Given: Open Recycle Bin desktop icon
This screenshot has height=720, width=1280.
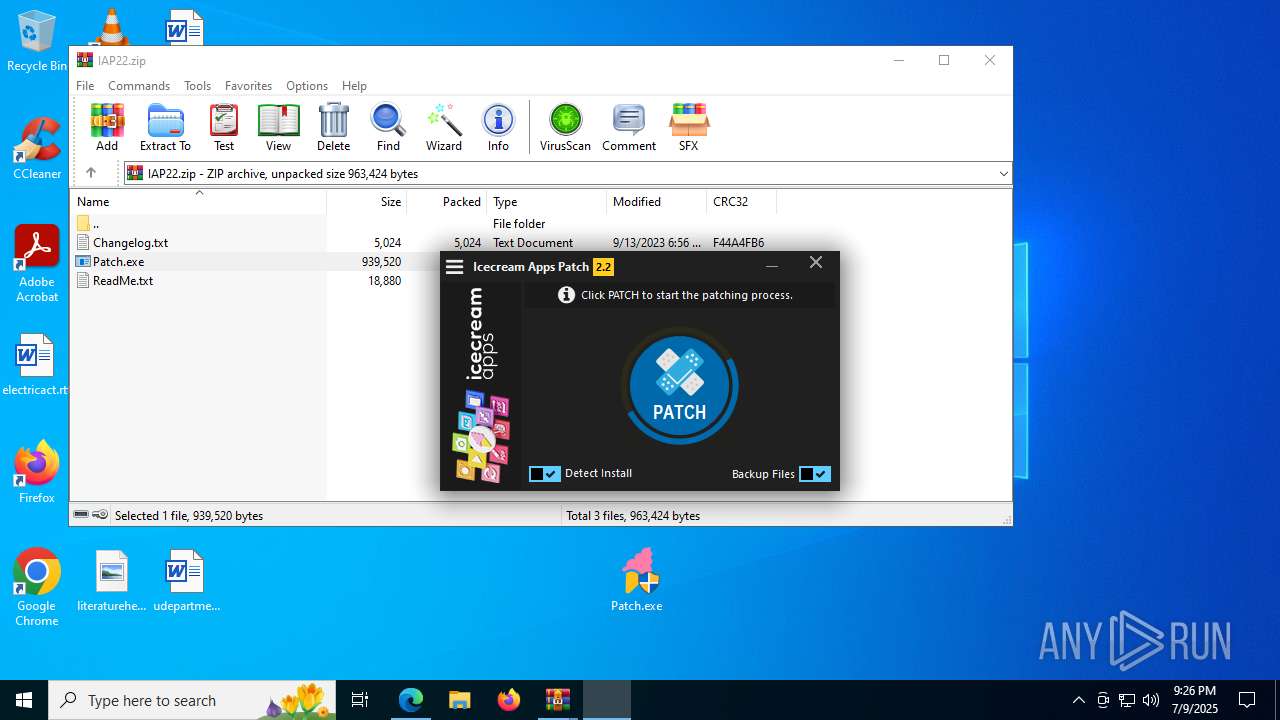Looking at the screenshot, I should click(37, 41).
